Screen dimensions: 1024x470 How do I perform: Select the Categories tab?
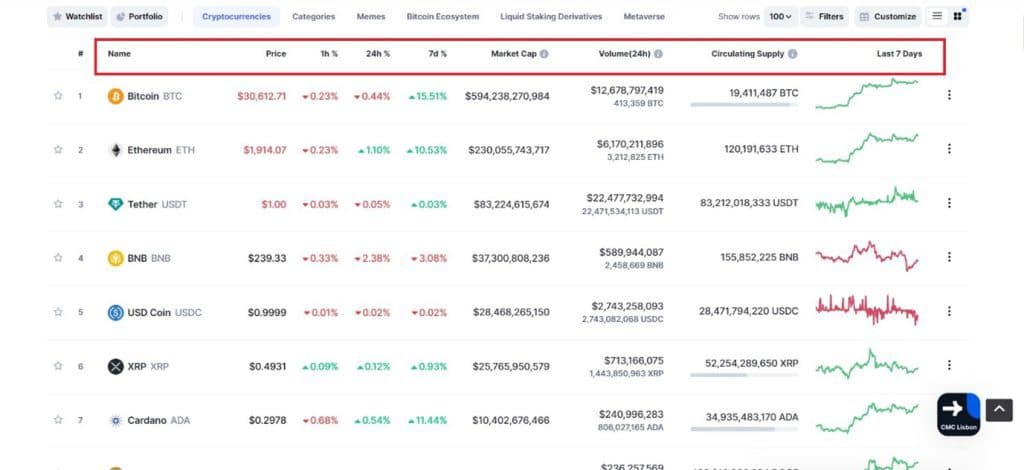click(x=313, y=16)
